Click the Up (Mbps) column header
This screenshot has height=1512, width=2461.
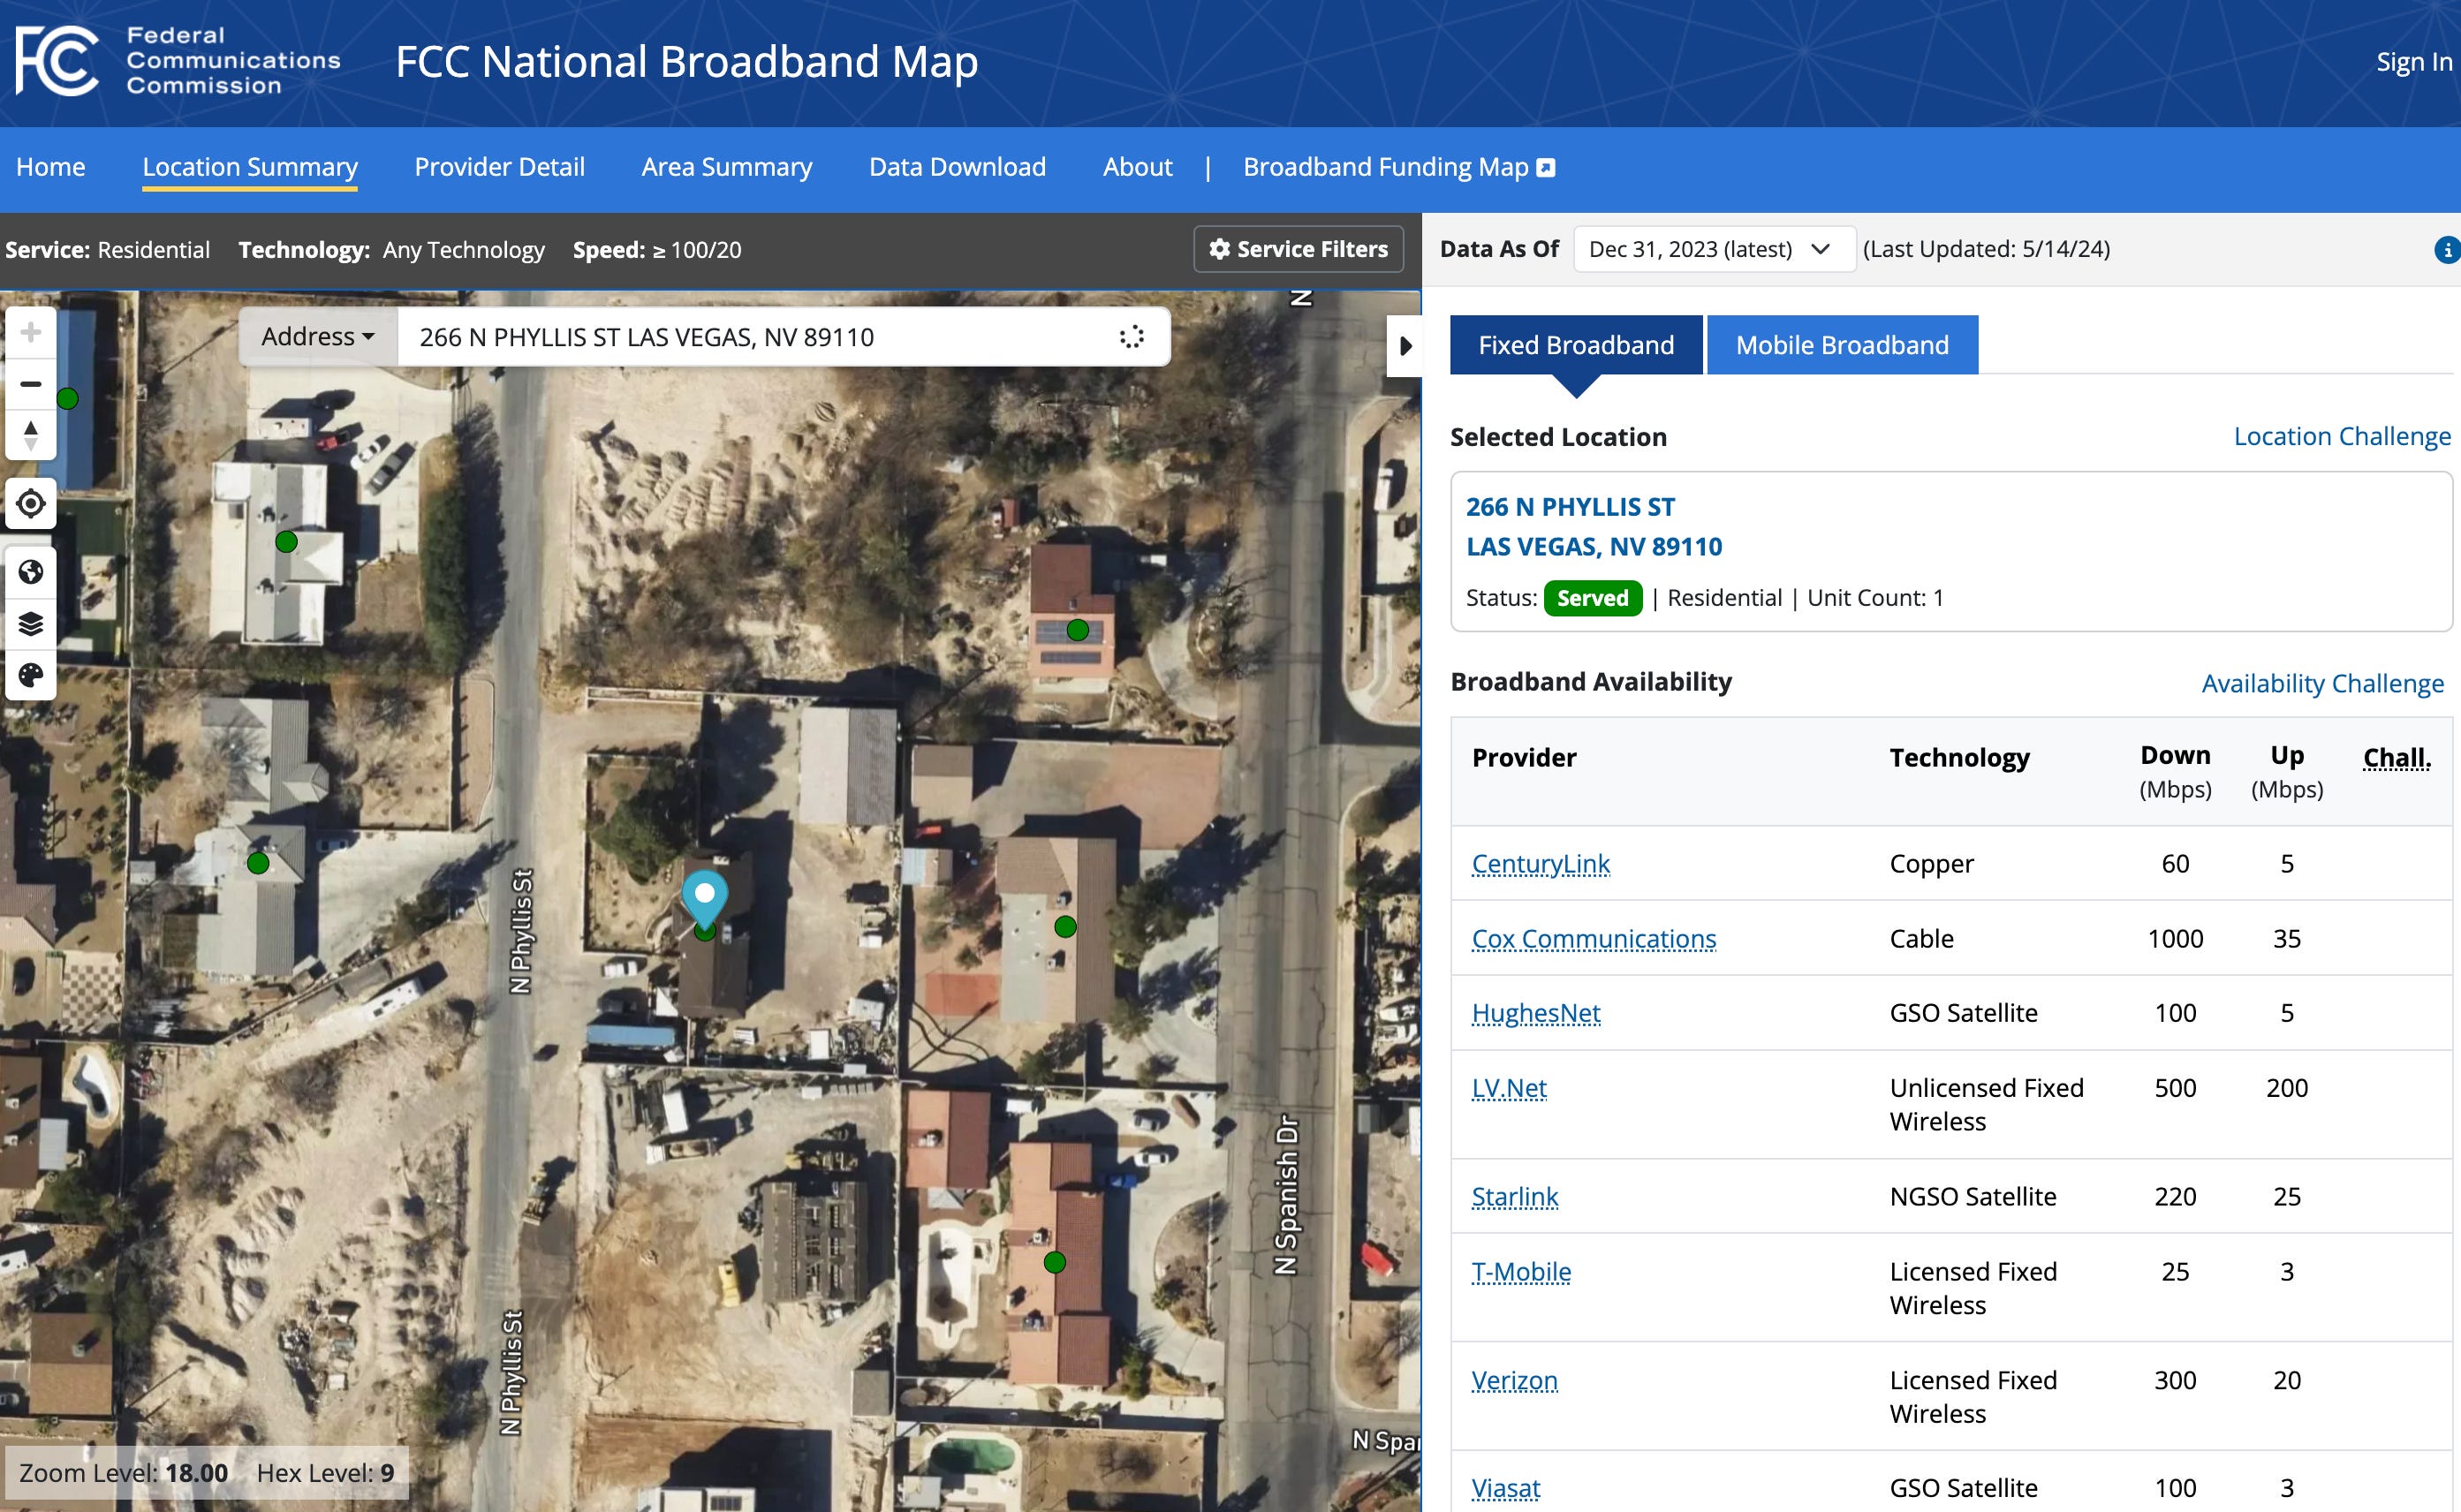(2286, 771)
